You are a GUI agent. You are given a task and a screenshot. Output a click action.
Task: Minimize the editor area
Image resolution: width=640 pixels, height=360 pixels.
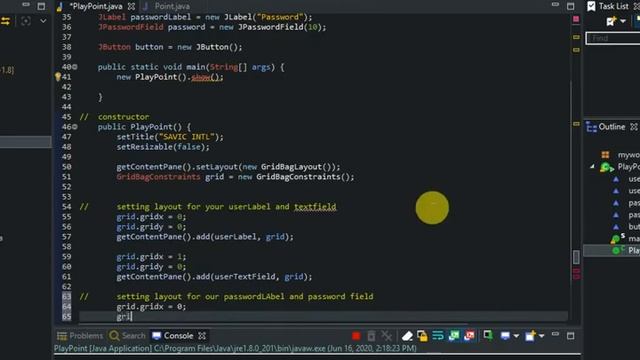pyautogui.click(x=555, y=4)
